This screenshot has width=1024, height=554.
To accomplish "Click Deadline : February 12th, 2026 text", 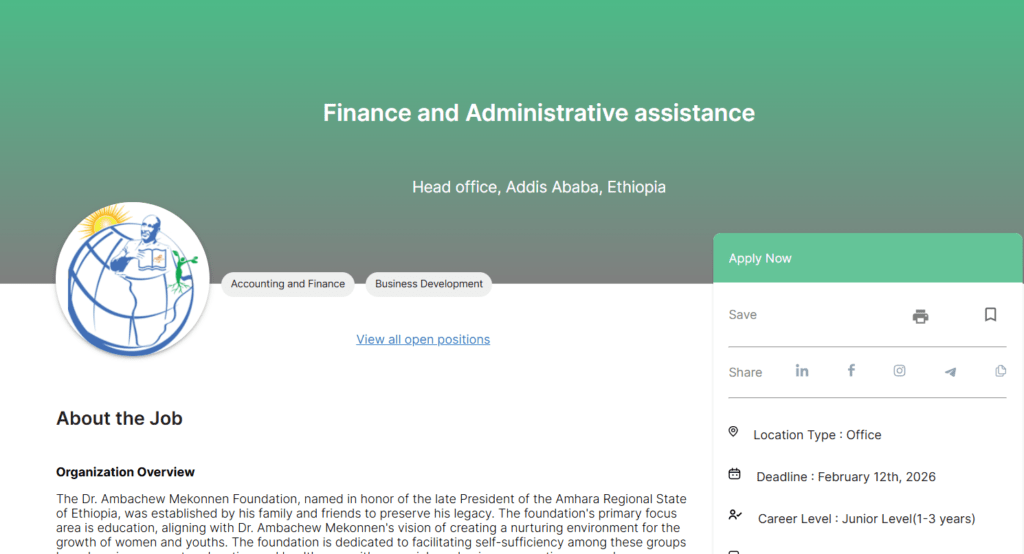I will [846, 477].
